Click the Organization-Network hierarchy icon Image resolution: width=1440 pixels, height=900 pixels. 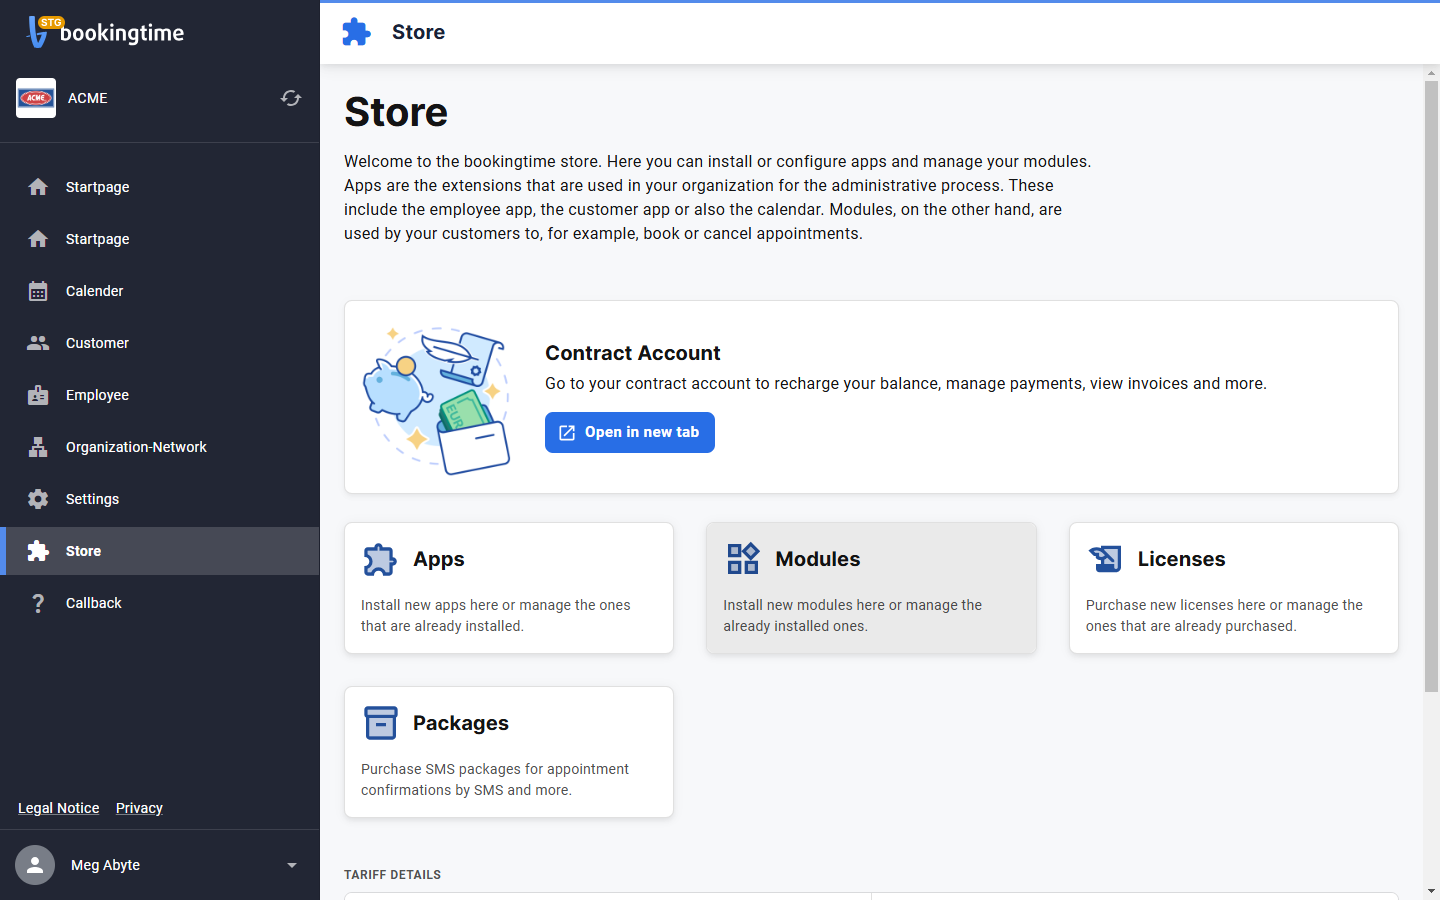[x=38, y=447]
